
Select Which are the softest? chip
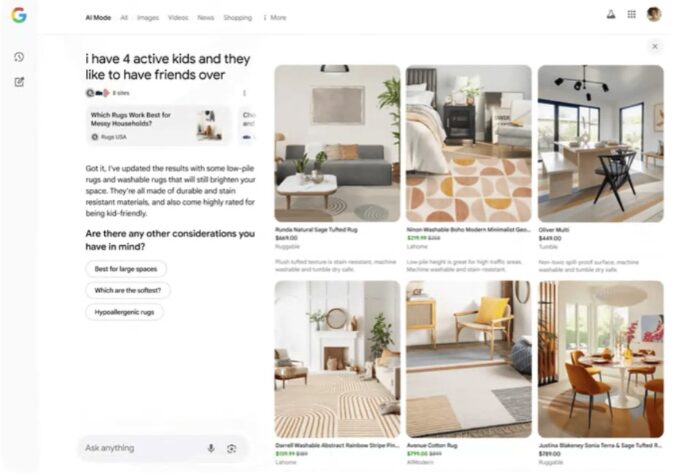(x=128, y=290)
